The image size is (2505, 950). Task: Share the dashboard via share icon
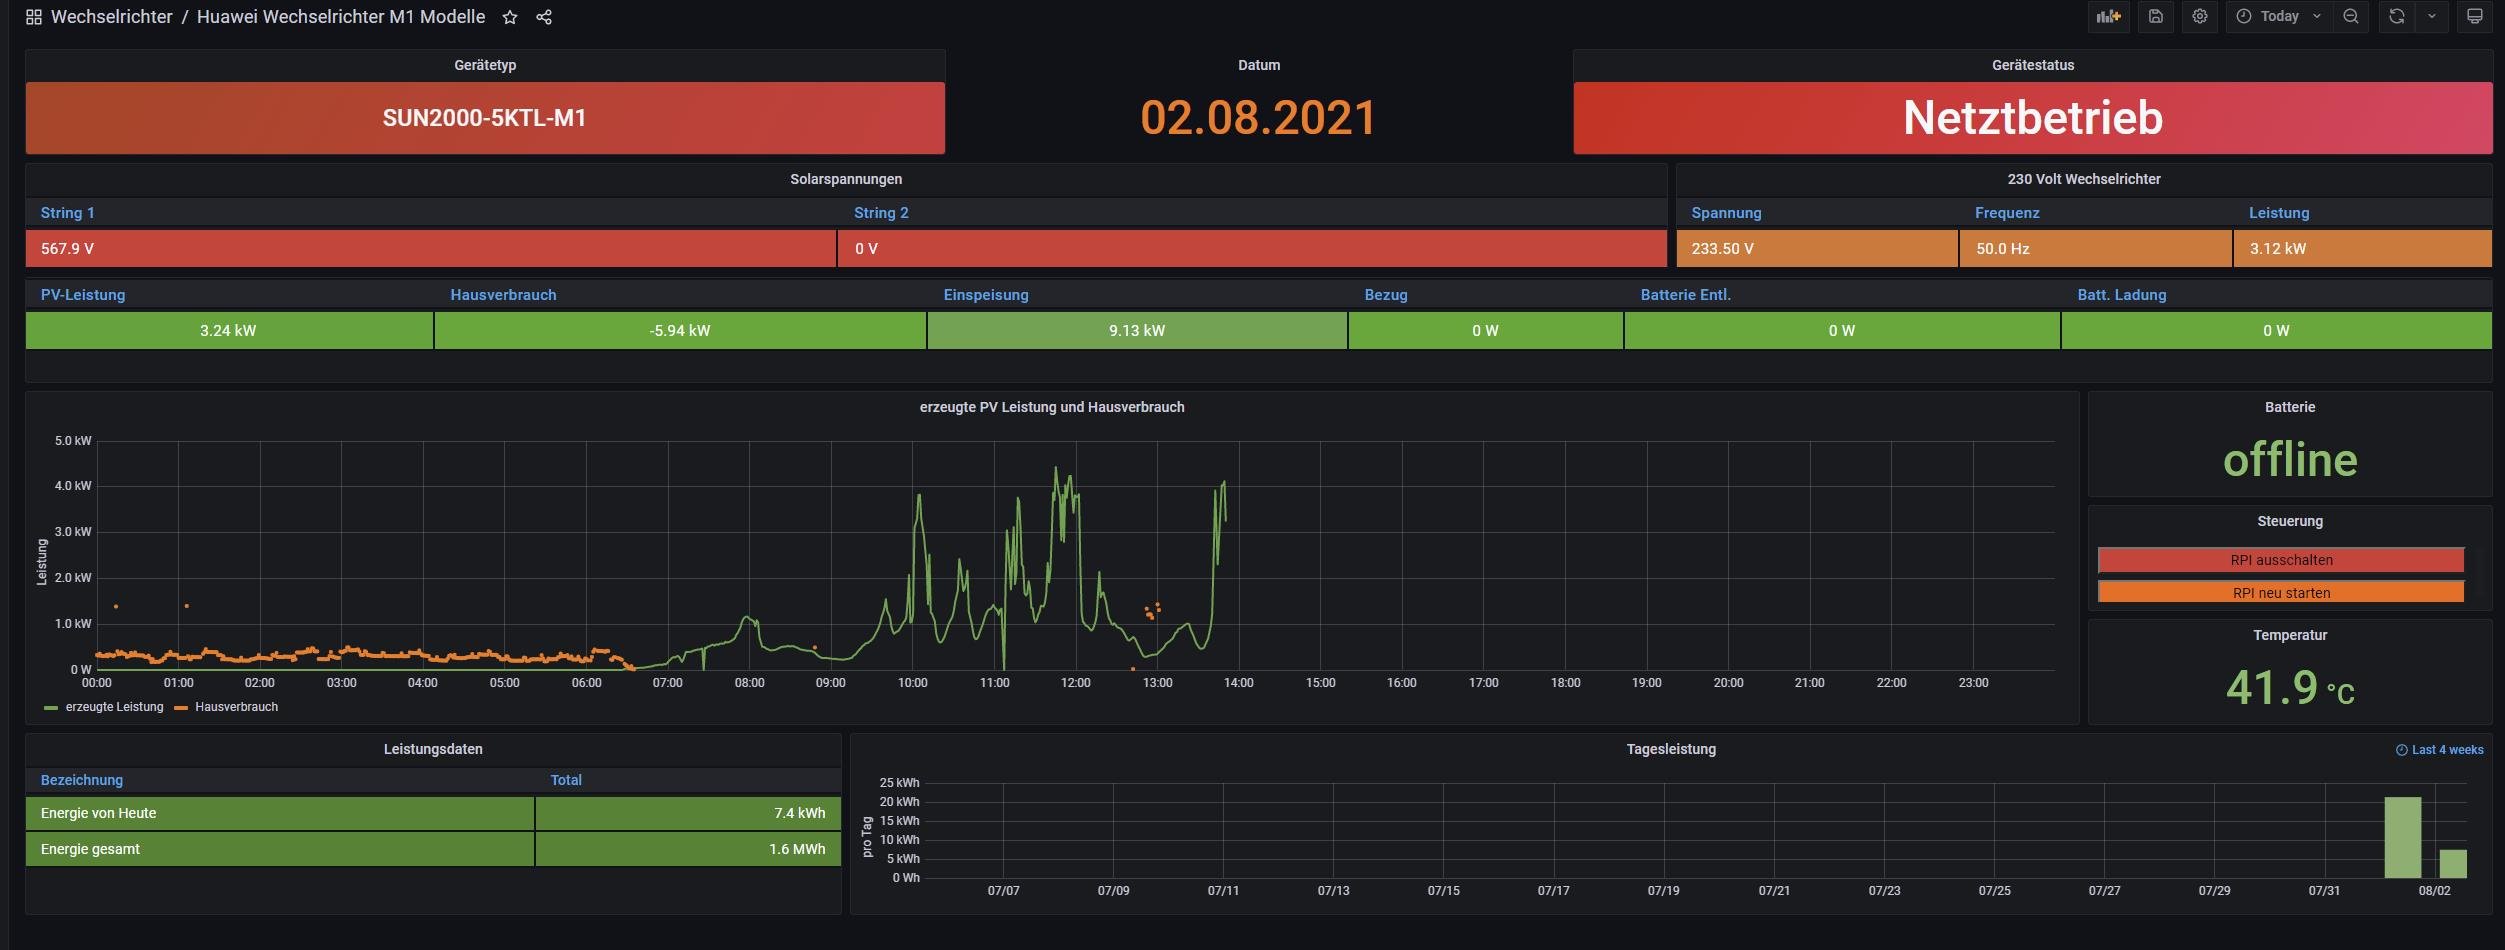(x=544, y=17)
